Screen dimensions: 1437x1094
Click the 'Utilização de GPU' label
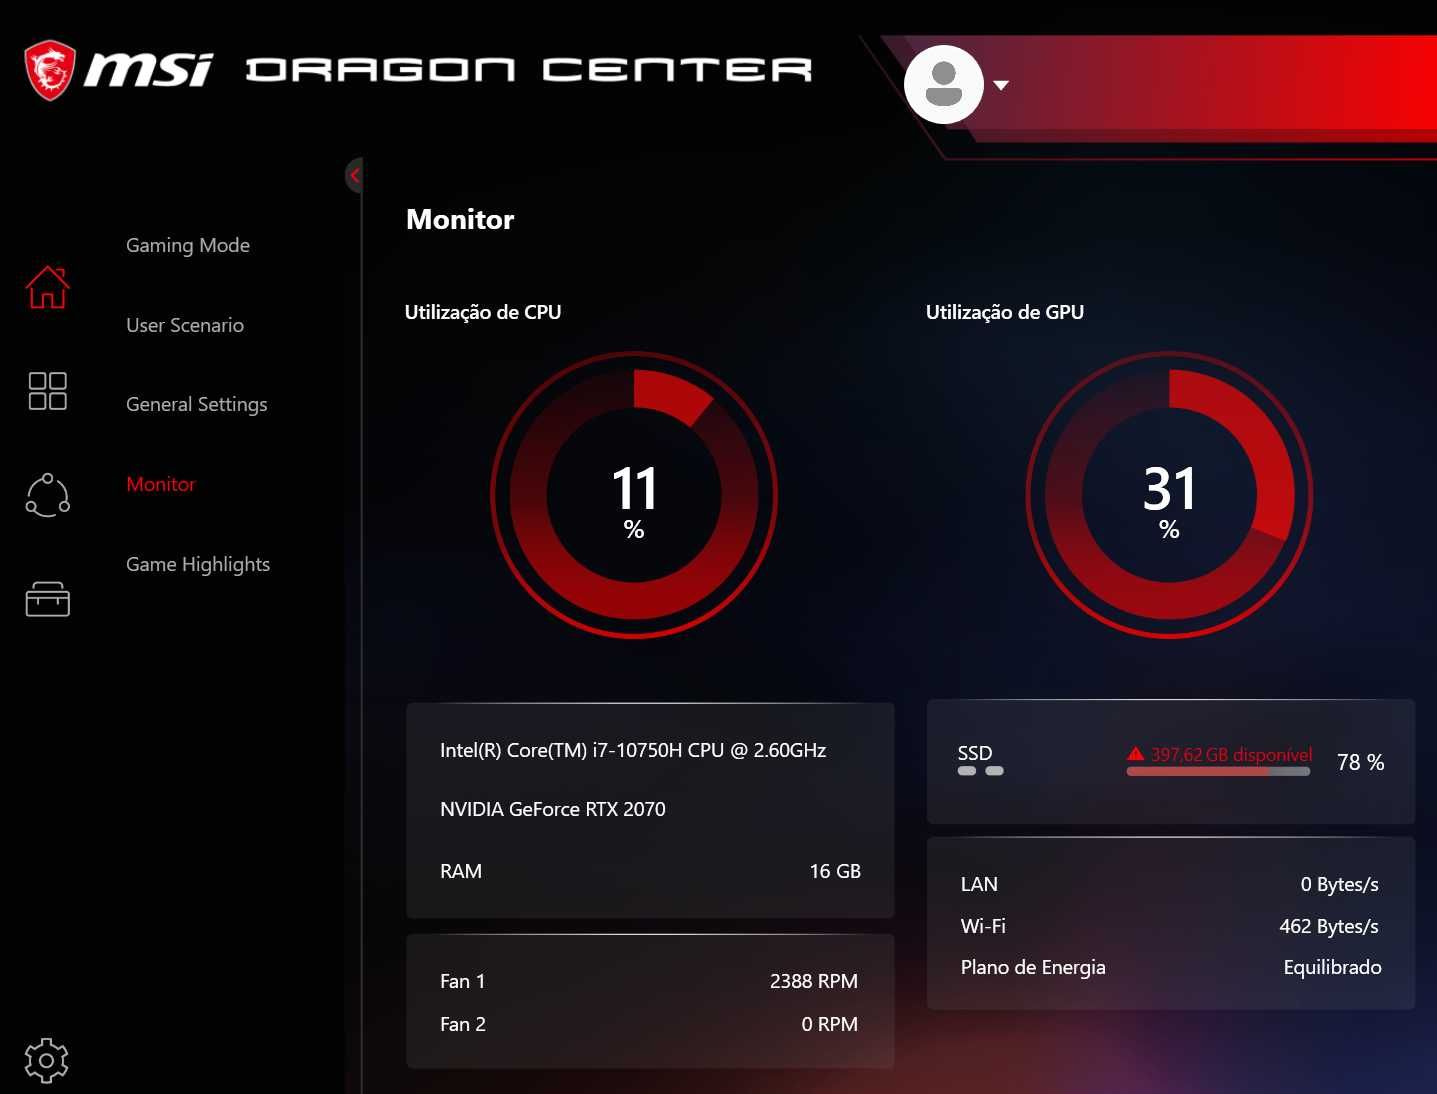coord(1005,312)
